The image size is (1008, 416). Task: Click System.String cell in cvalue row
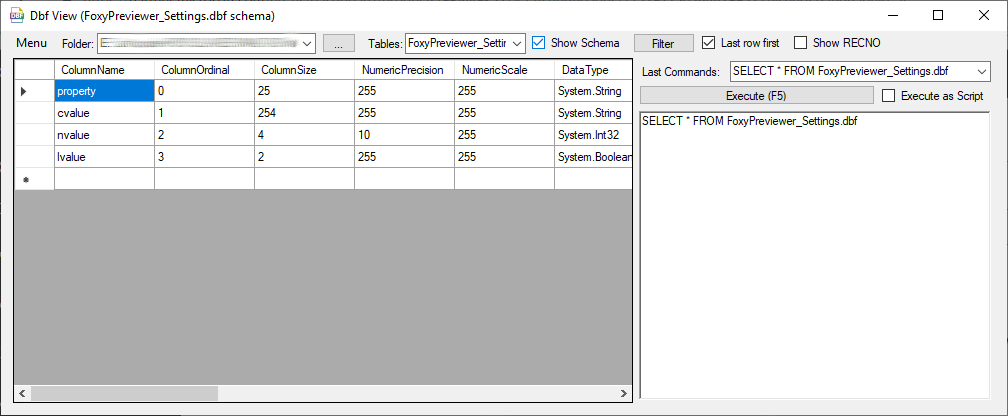593,113
